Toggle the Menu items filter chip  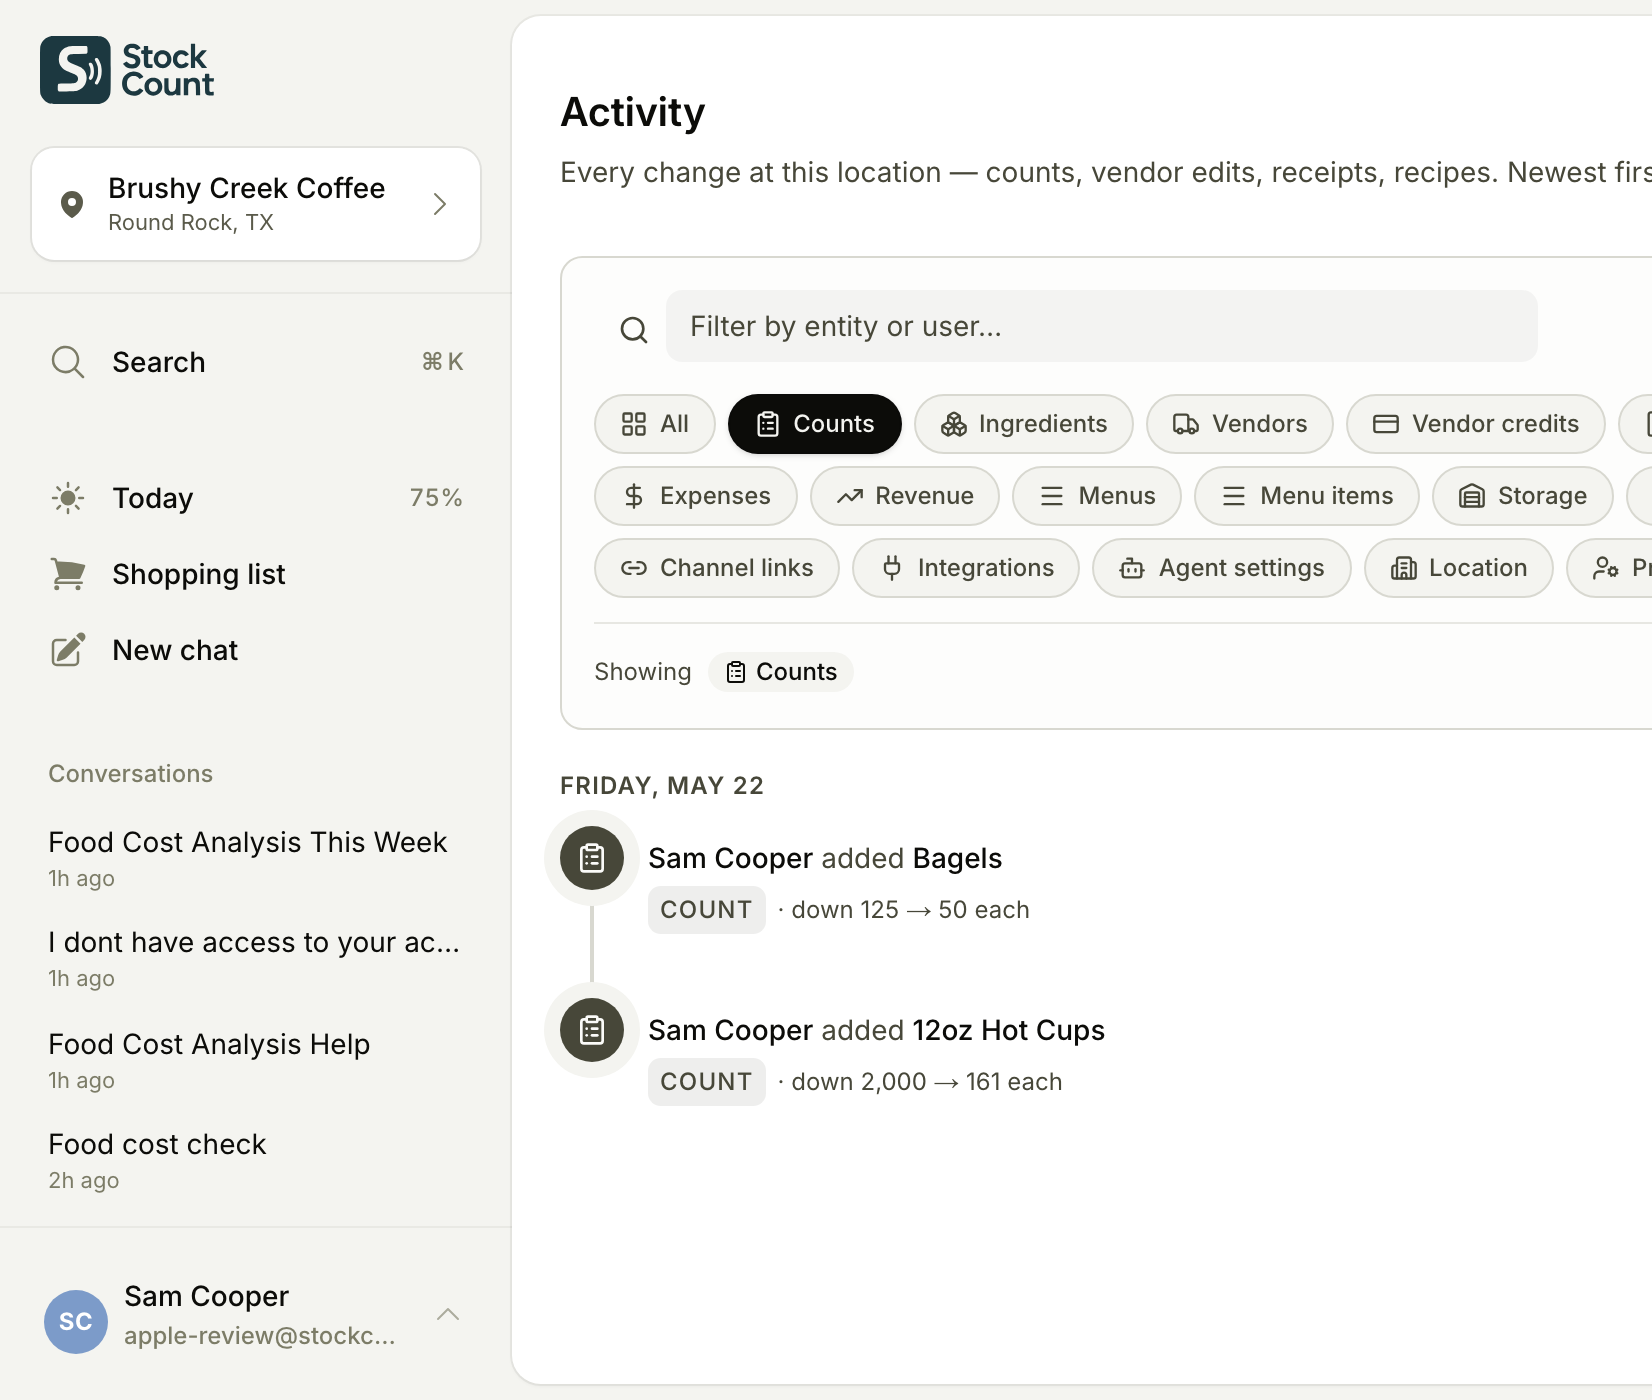pos(1307,496)
